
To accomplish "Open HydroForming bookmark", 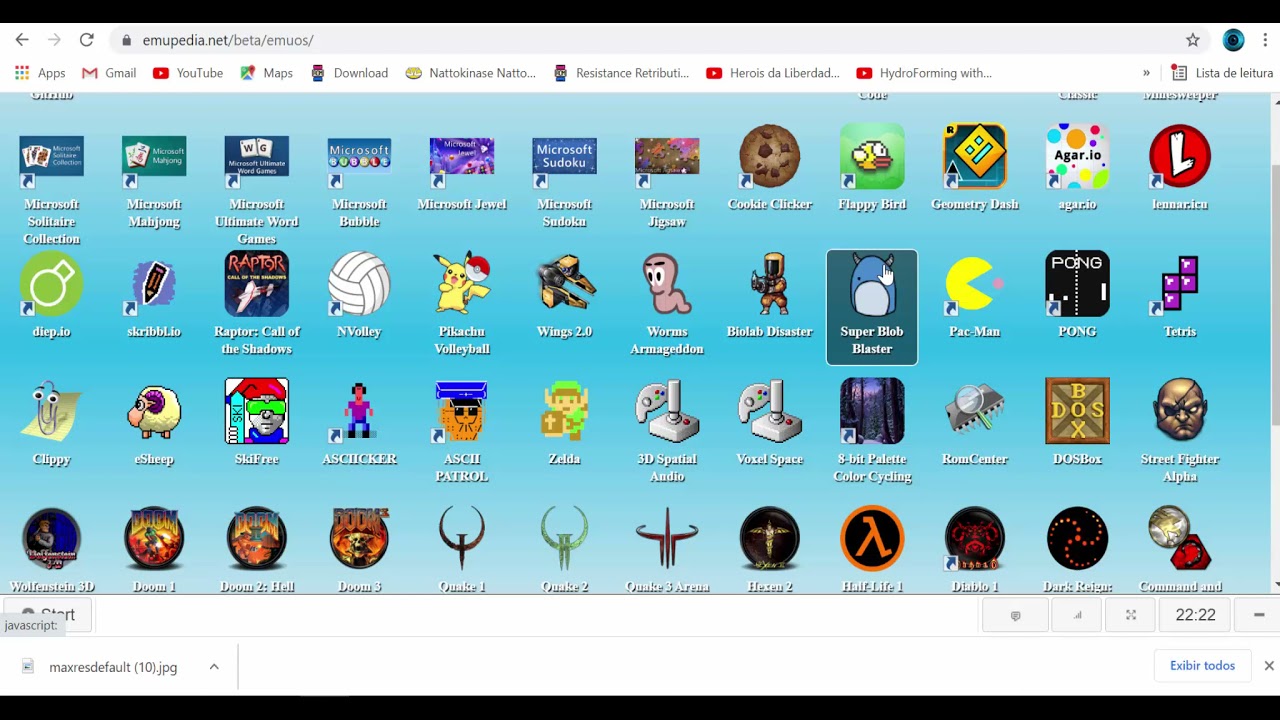I will (924, 73).
